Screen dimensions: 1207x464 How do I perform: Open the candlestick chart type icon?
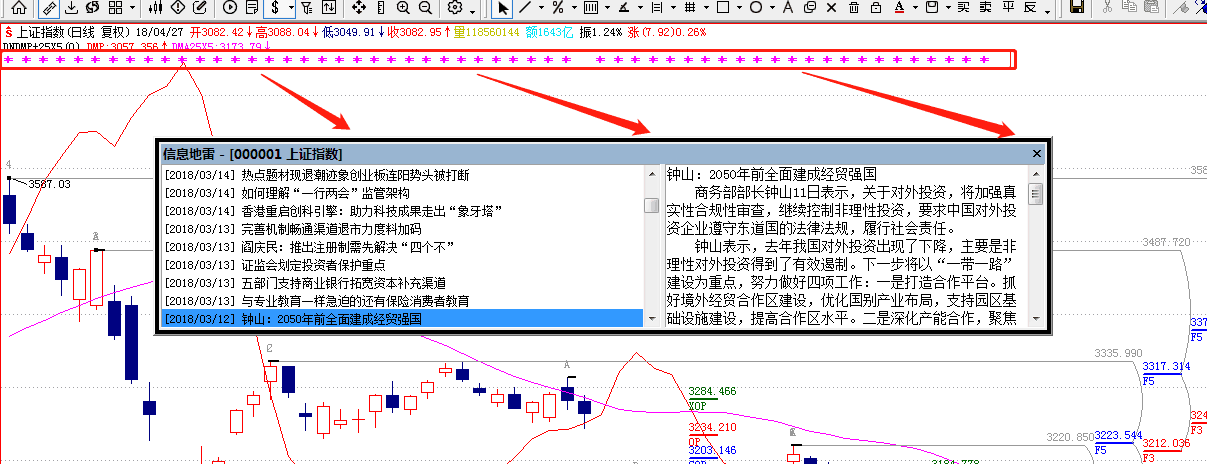point(154,8)
